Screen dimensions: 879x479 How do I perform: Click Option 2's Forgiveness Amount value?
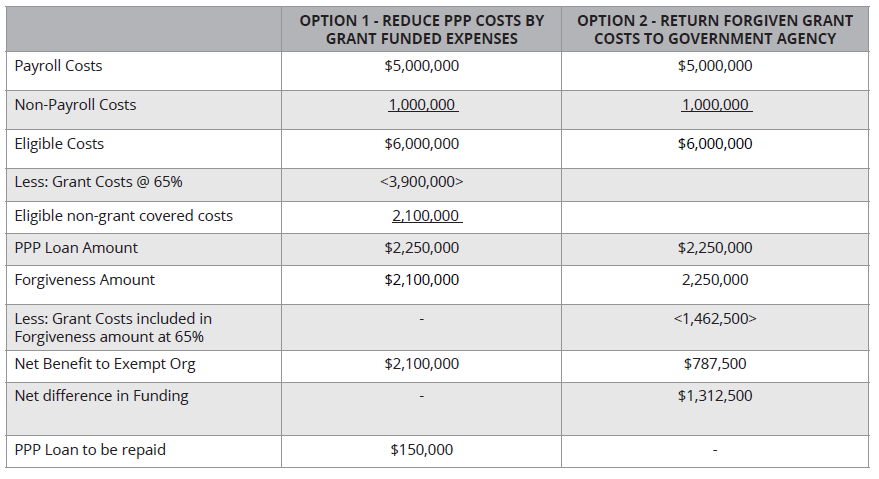pyautogui.click(x=715, y=280)
